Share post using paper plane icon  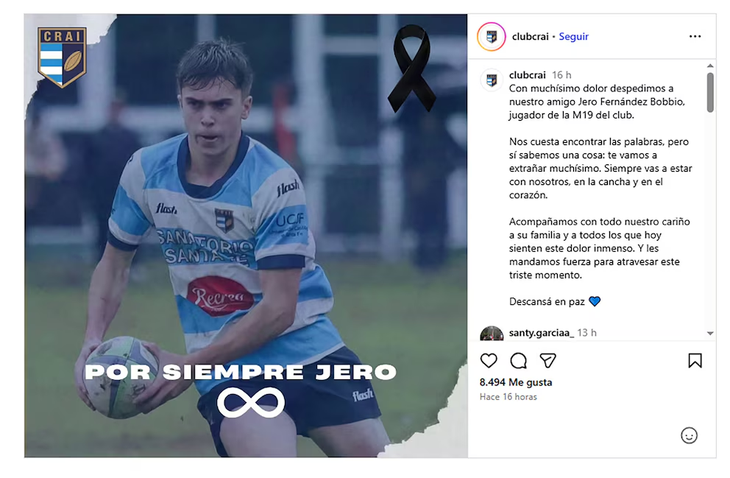coord(548,360)
